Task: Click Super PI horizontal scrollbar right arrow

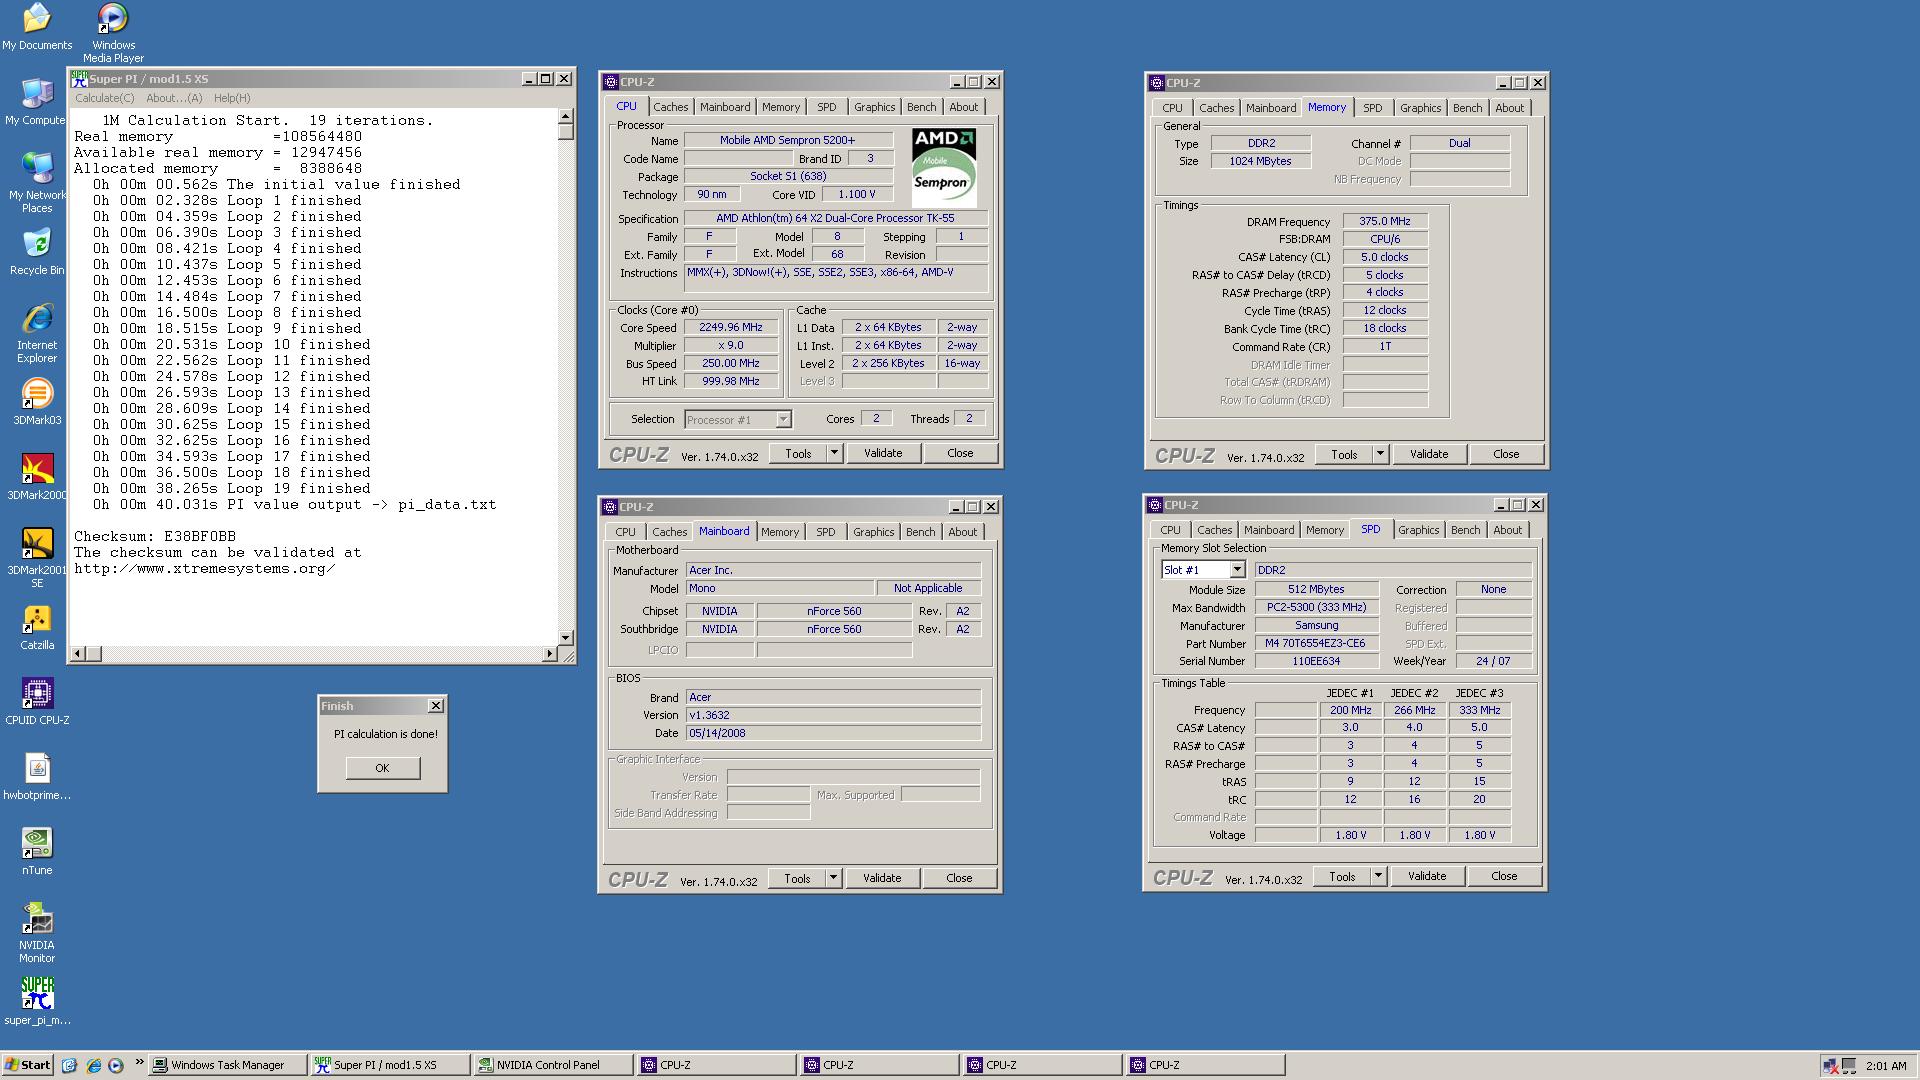Action: point(549,654)
